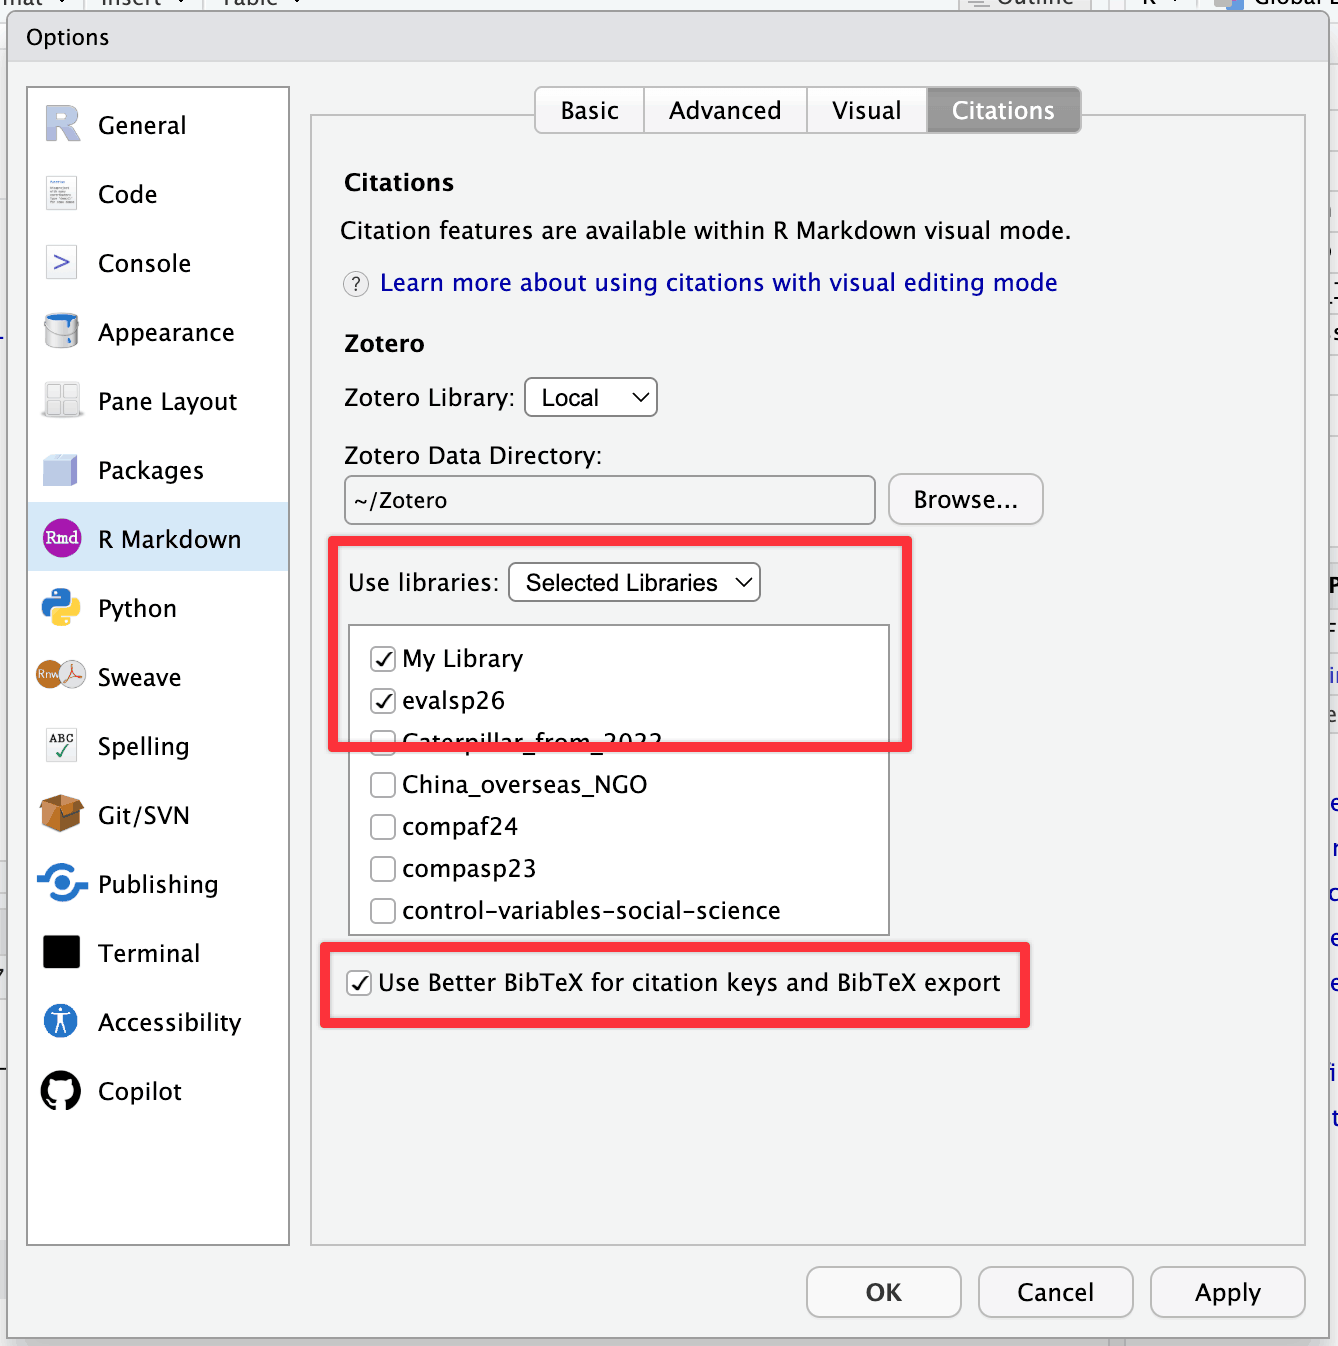
Task: Open Appearance settings paint bucket icon
Action: (x=62, y=331)
